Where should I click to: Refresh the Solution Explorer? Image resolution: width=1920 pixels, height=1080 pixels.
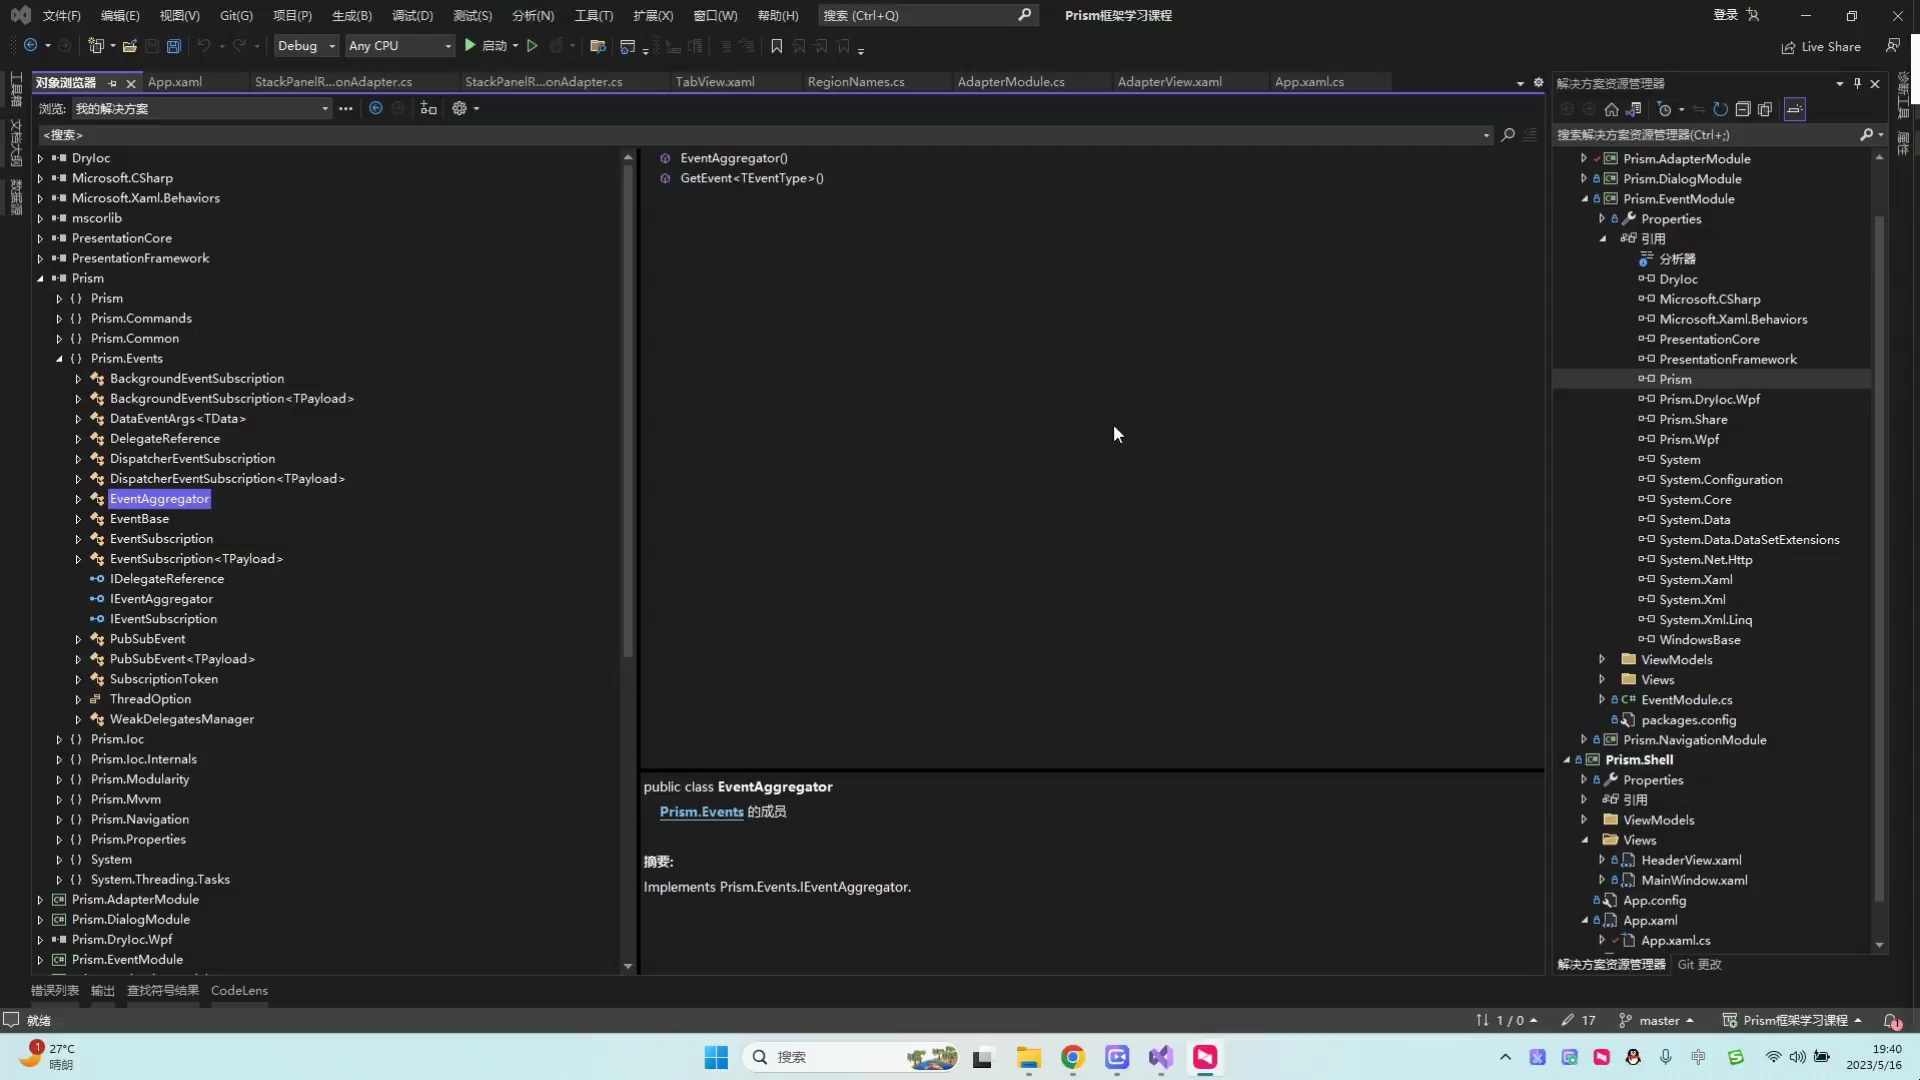pos(1721,110)
